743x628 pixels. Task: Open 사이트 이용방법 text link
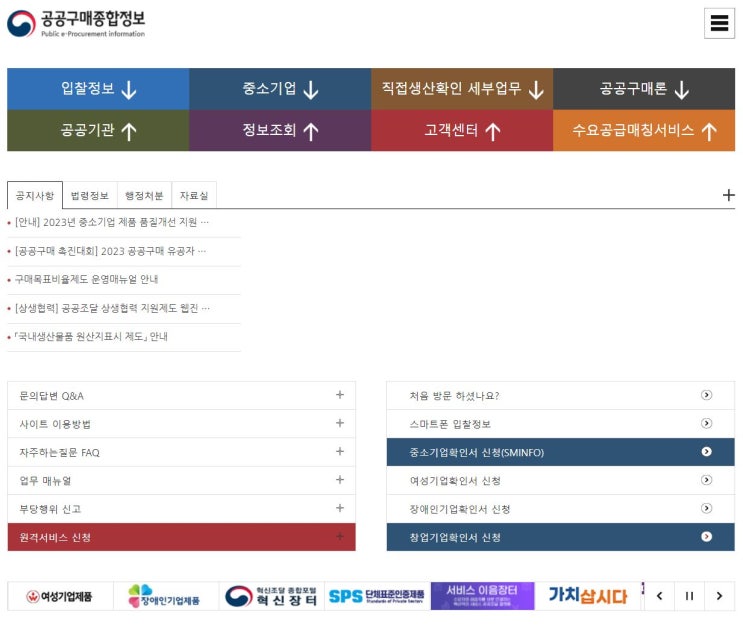point(54,424)
